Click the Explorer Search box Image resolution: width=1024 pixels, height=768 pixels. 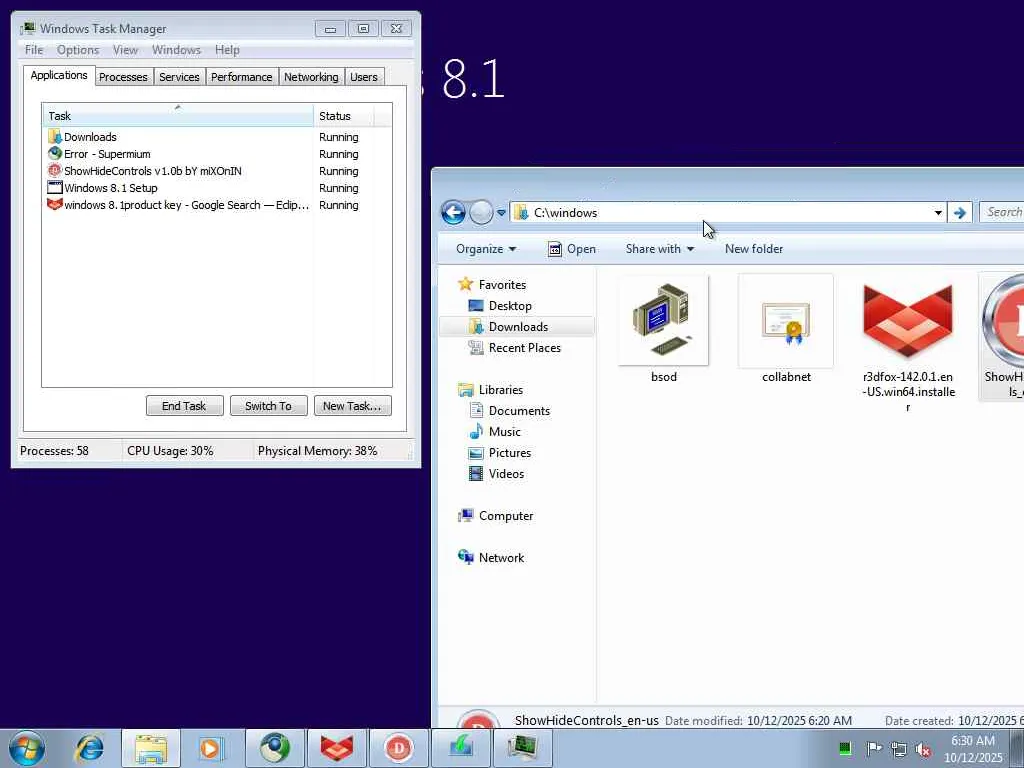(1002, 212)
